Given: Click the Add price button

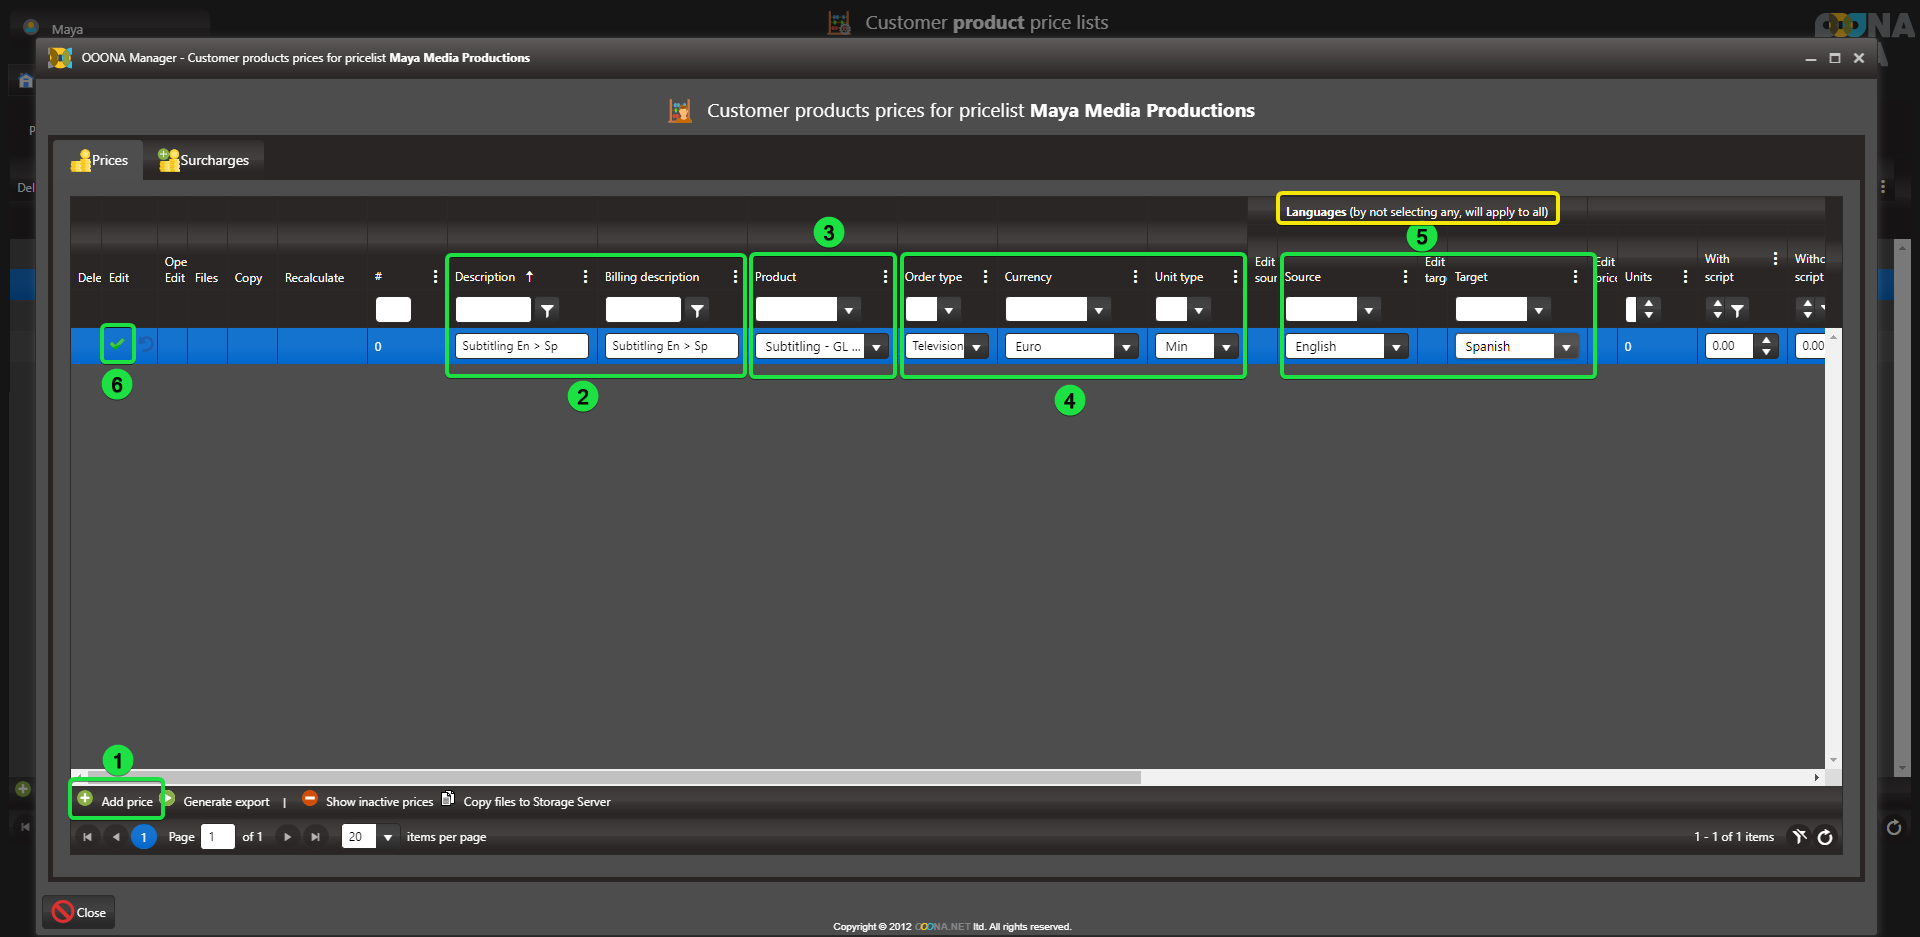Looking at the screenshot, I should tap(116, 801).
